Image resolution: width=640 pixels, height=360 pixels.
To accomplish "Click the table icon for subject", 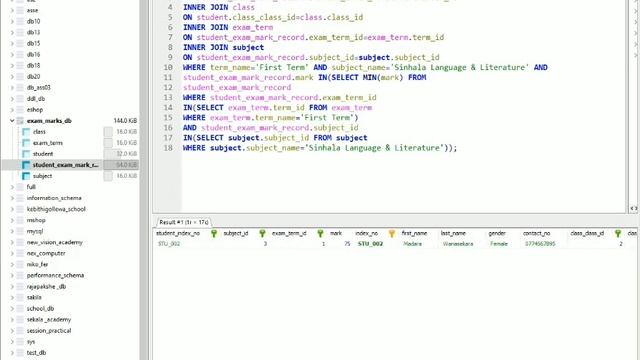I will tap(26, 176).
